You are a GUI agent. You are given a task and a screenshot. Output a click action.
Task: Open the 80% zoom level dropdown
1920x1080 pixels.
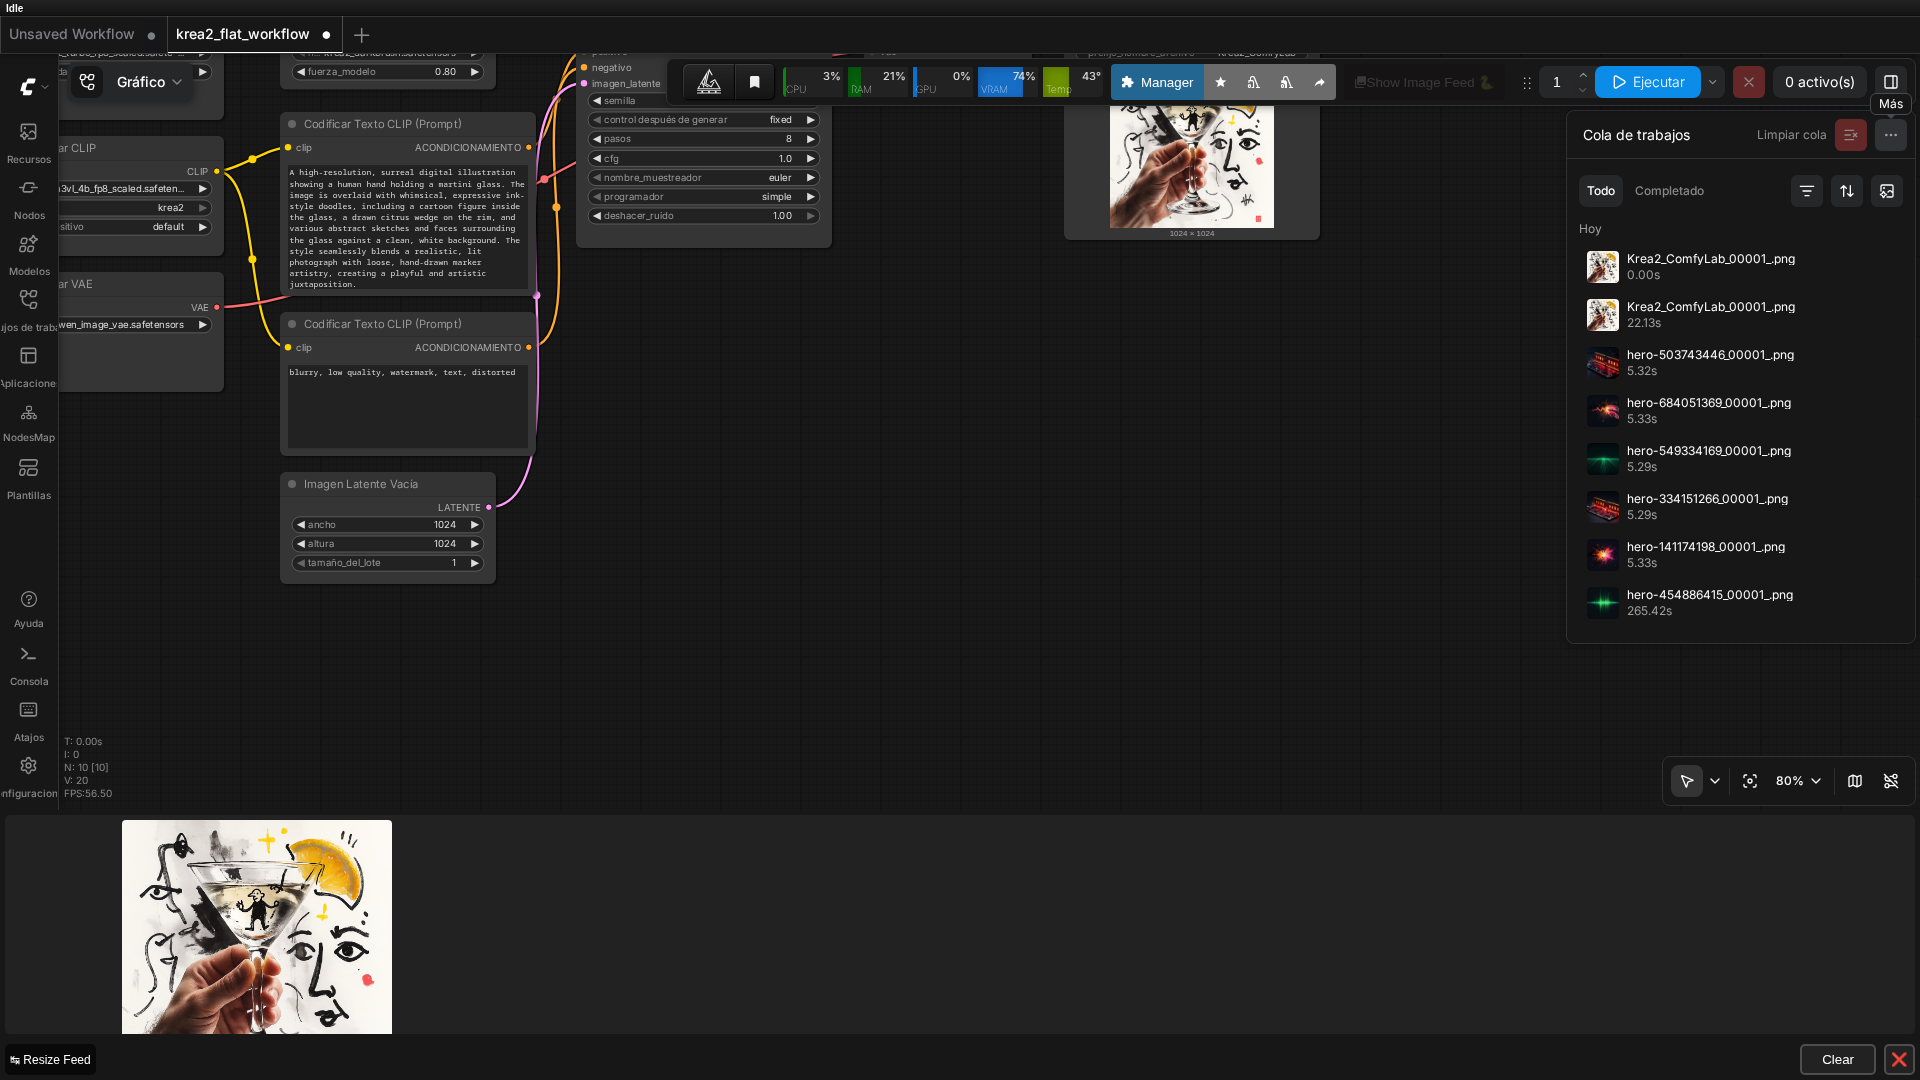point(1798,781)
